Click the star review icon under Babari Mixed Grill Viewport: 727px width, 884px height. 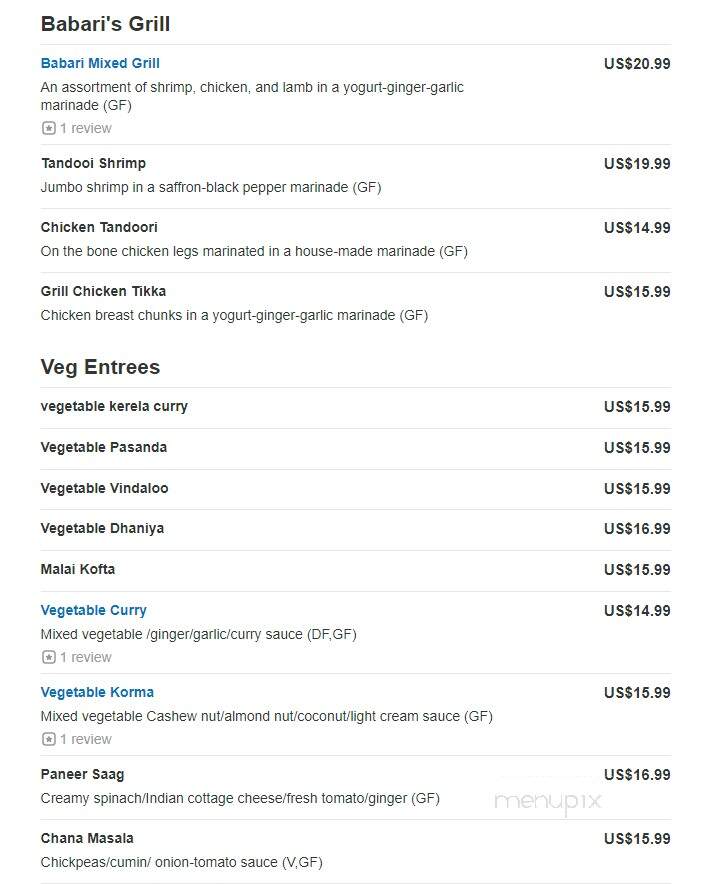coord(48,128)
